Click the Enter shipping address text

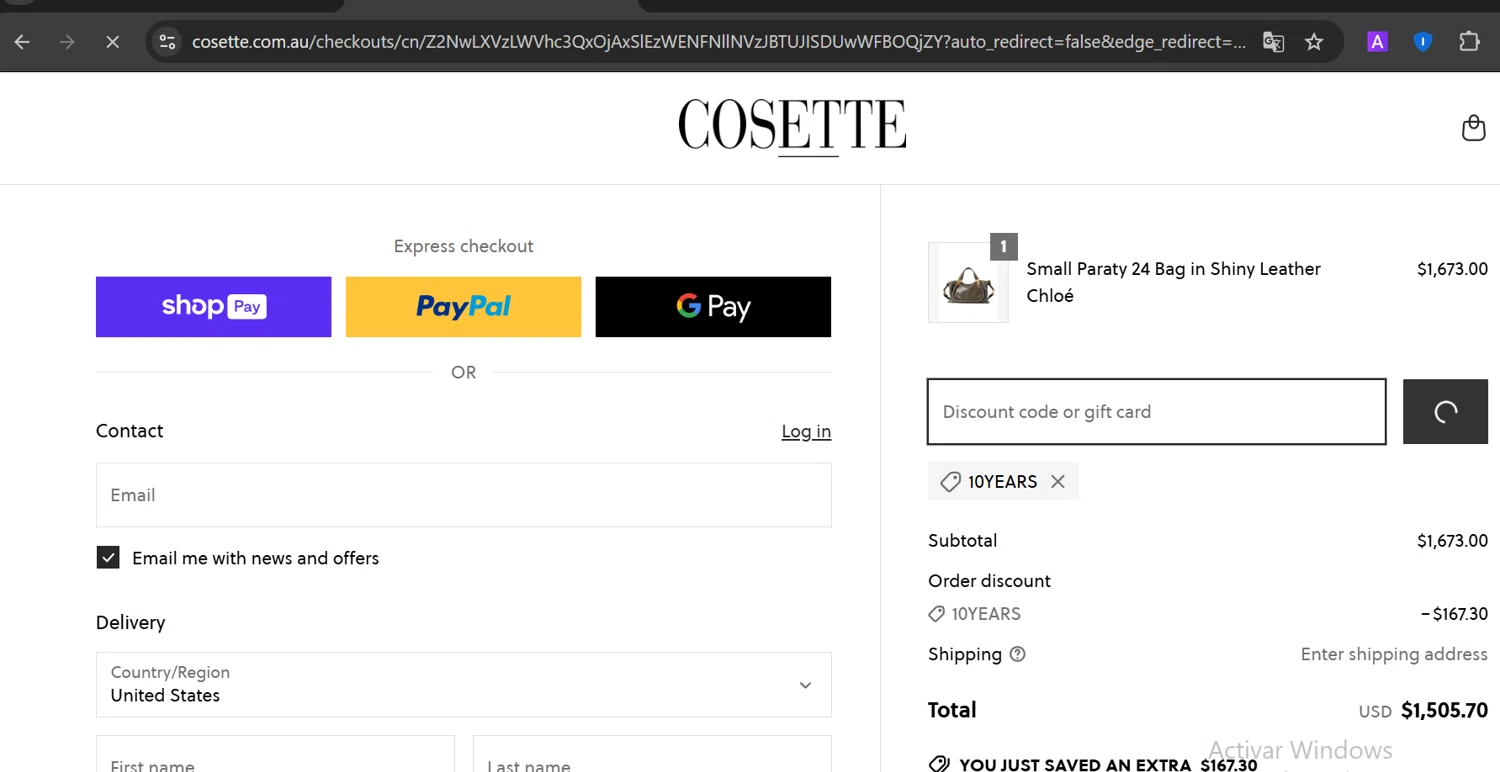pyautogui.click(x=1394, y=654)
